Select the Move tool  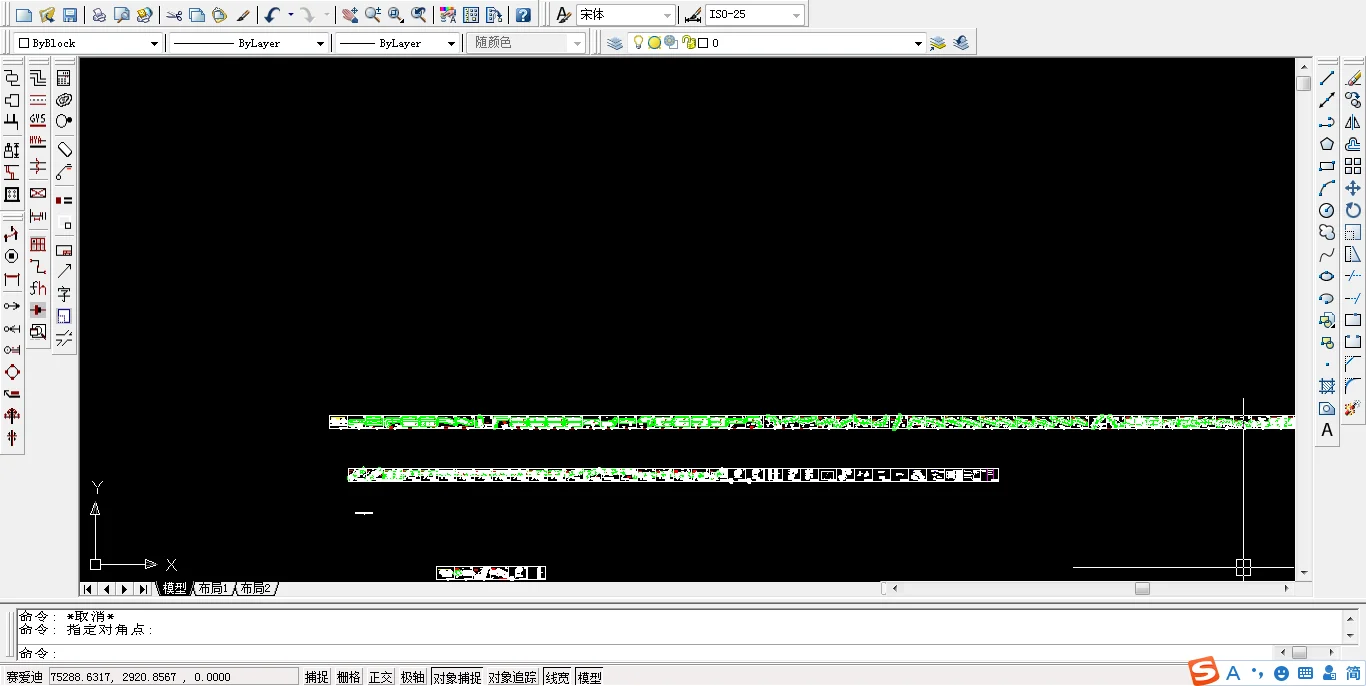(x=1353, y=188)
